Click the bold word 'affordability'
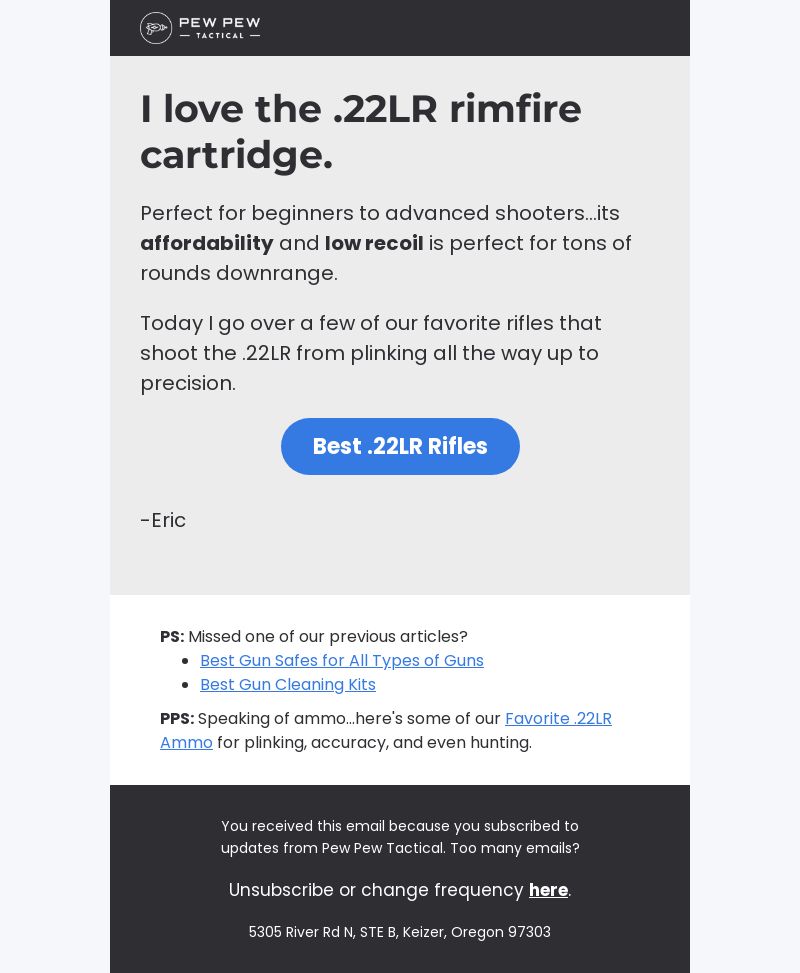800x973 pixels. 207,243
